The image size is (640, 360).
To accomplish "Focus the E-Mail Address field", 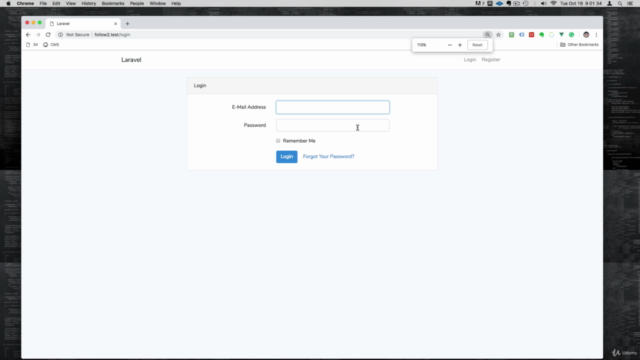I will (333, 107).
